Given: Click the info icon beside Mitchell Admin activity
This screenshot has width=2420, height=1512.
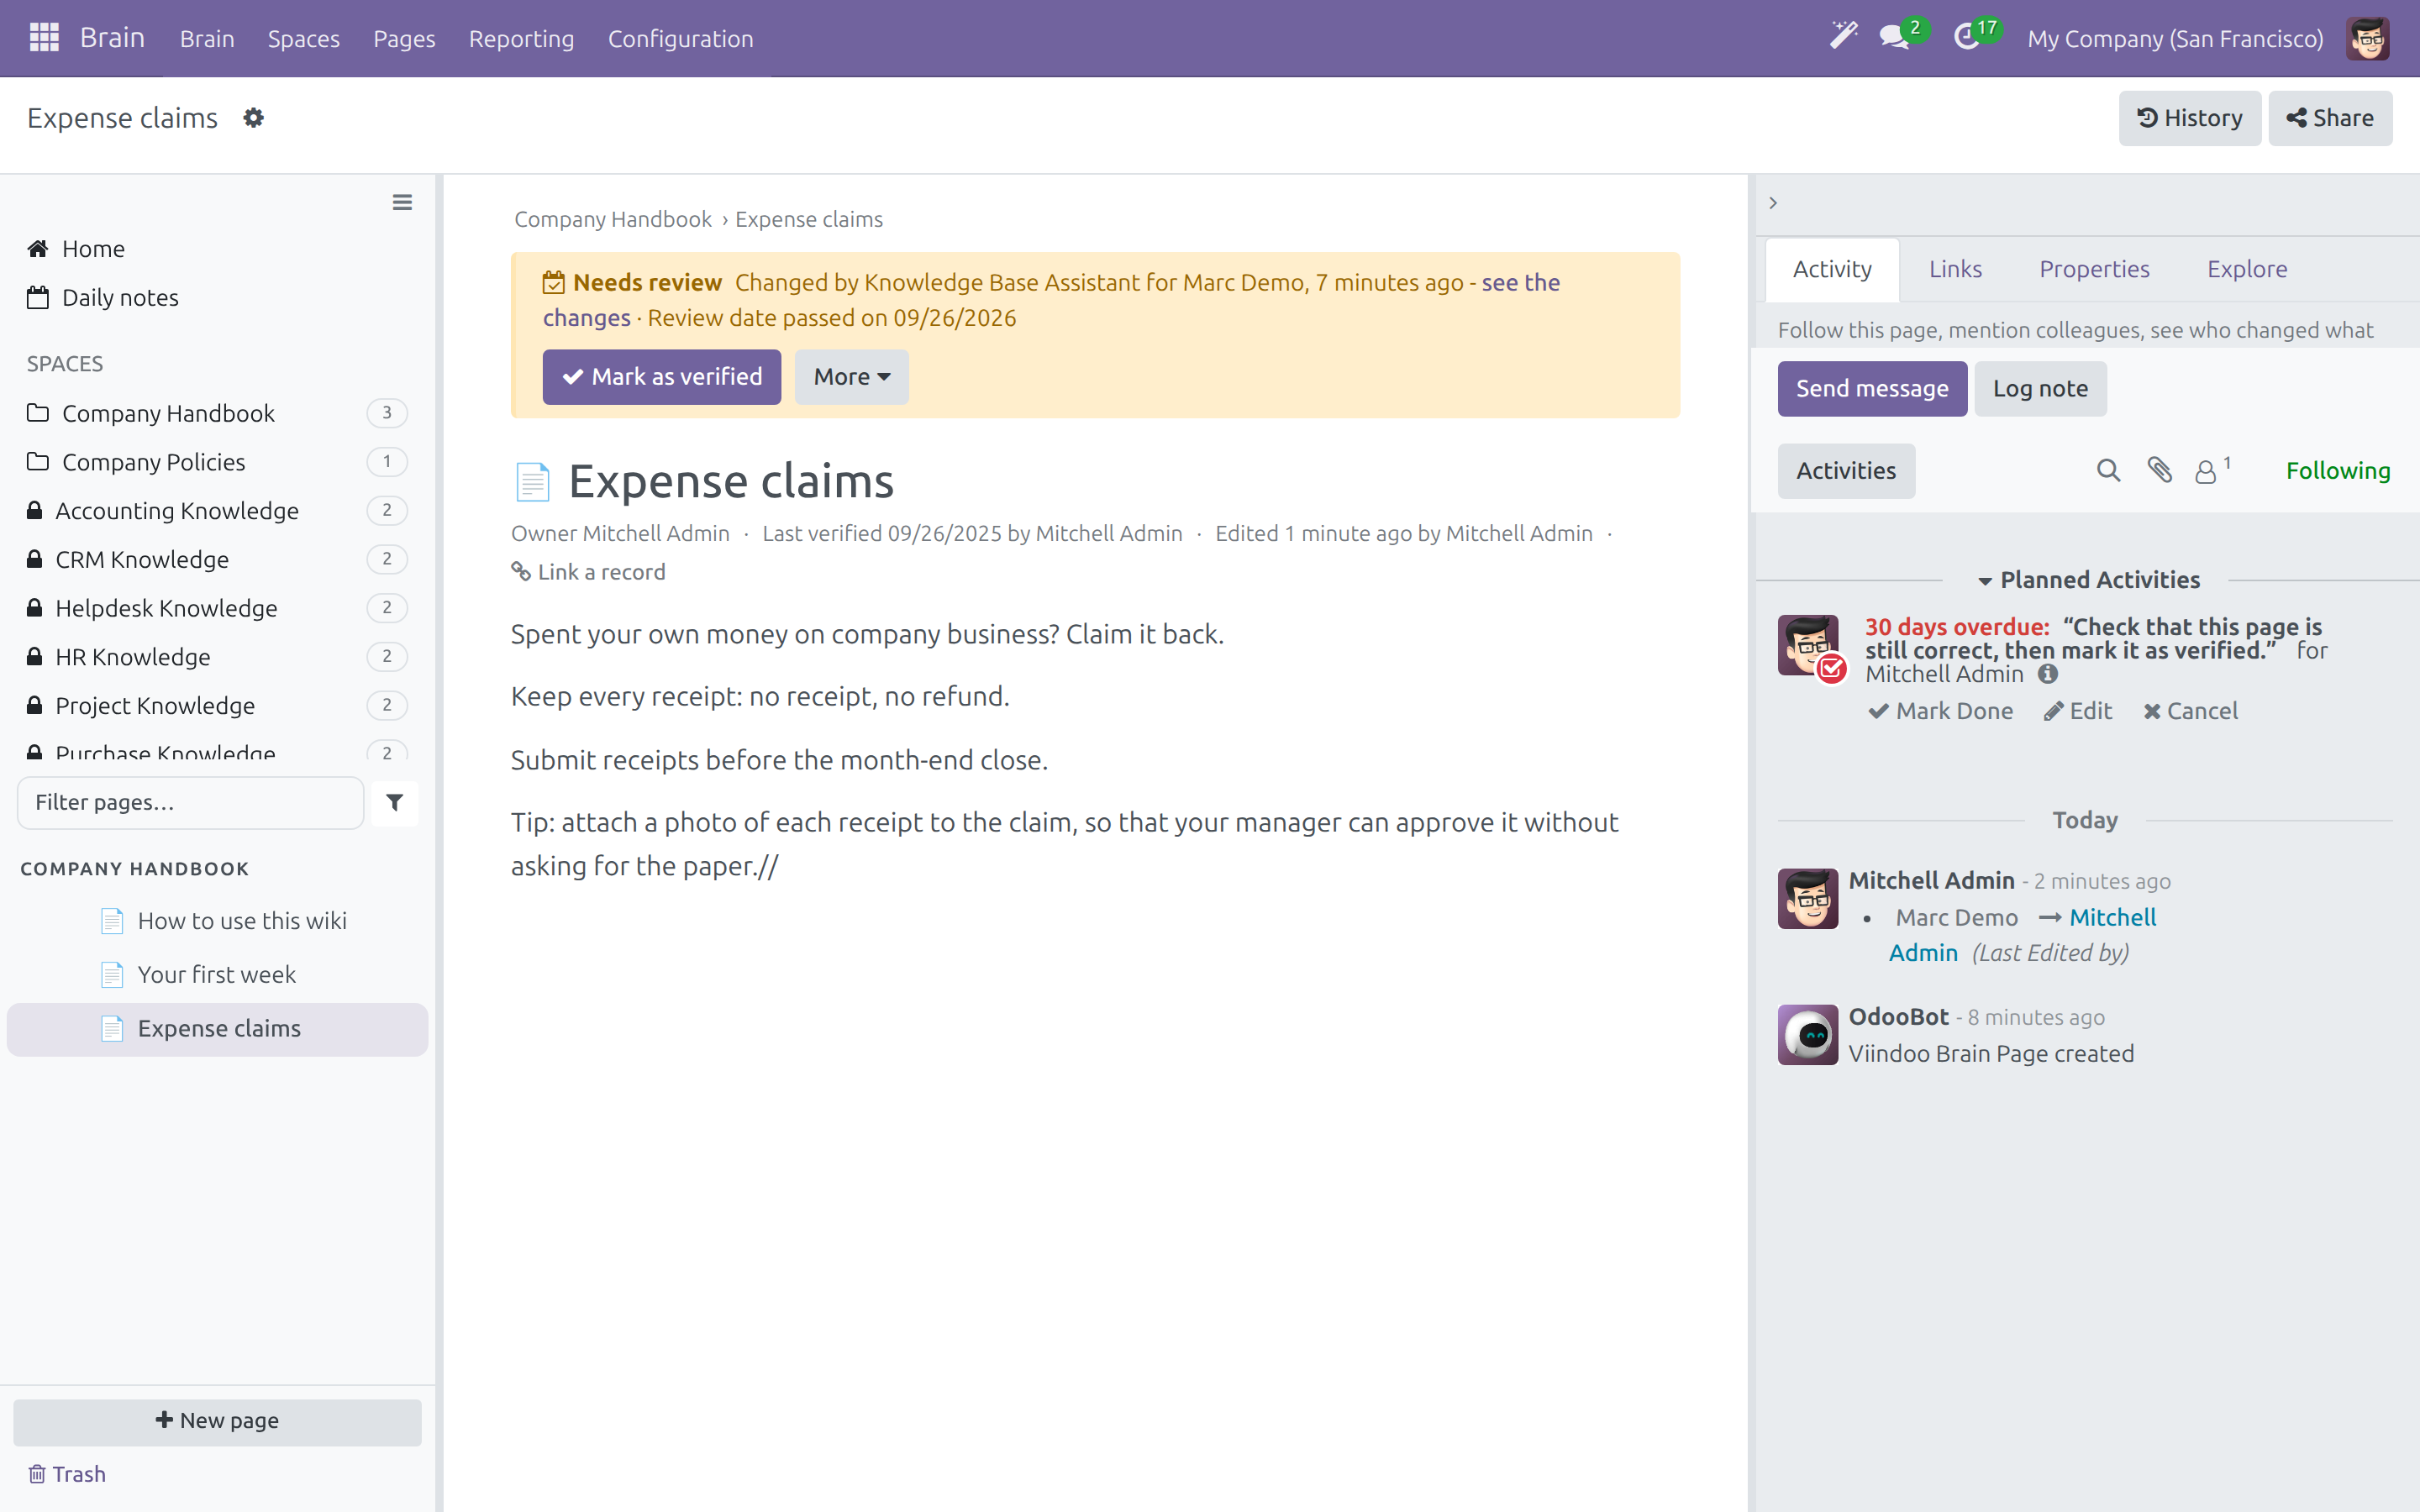Looking at the screenshot, I should click(2048, 674).
